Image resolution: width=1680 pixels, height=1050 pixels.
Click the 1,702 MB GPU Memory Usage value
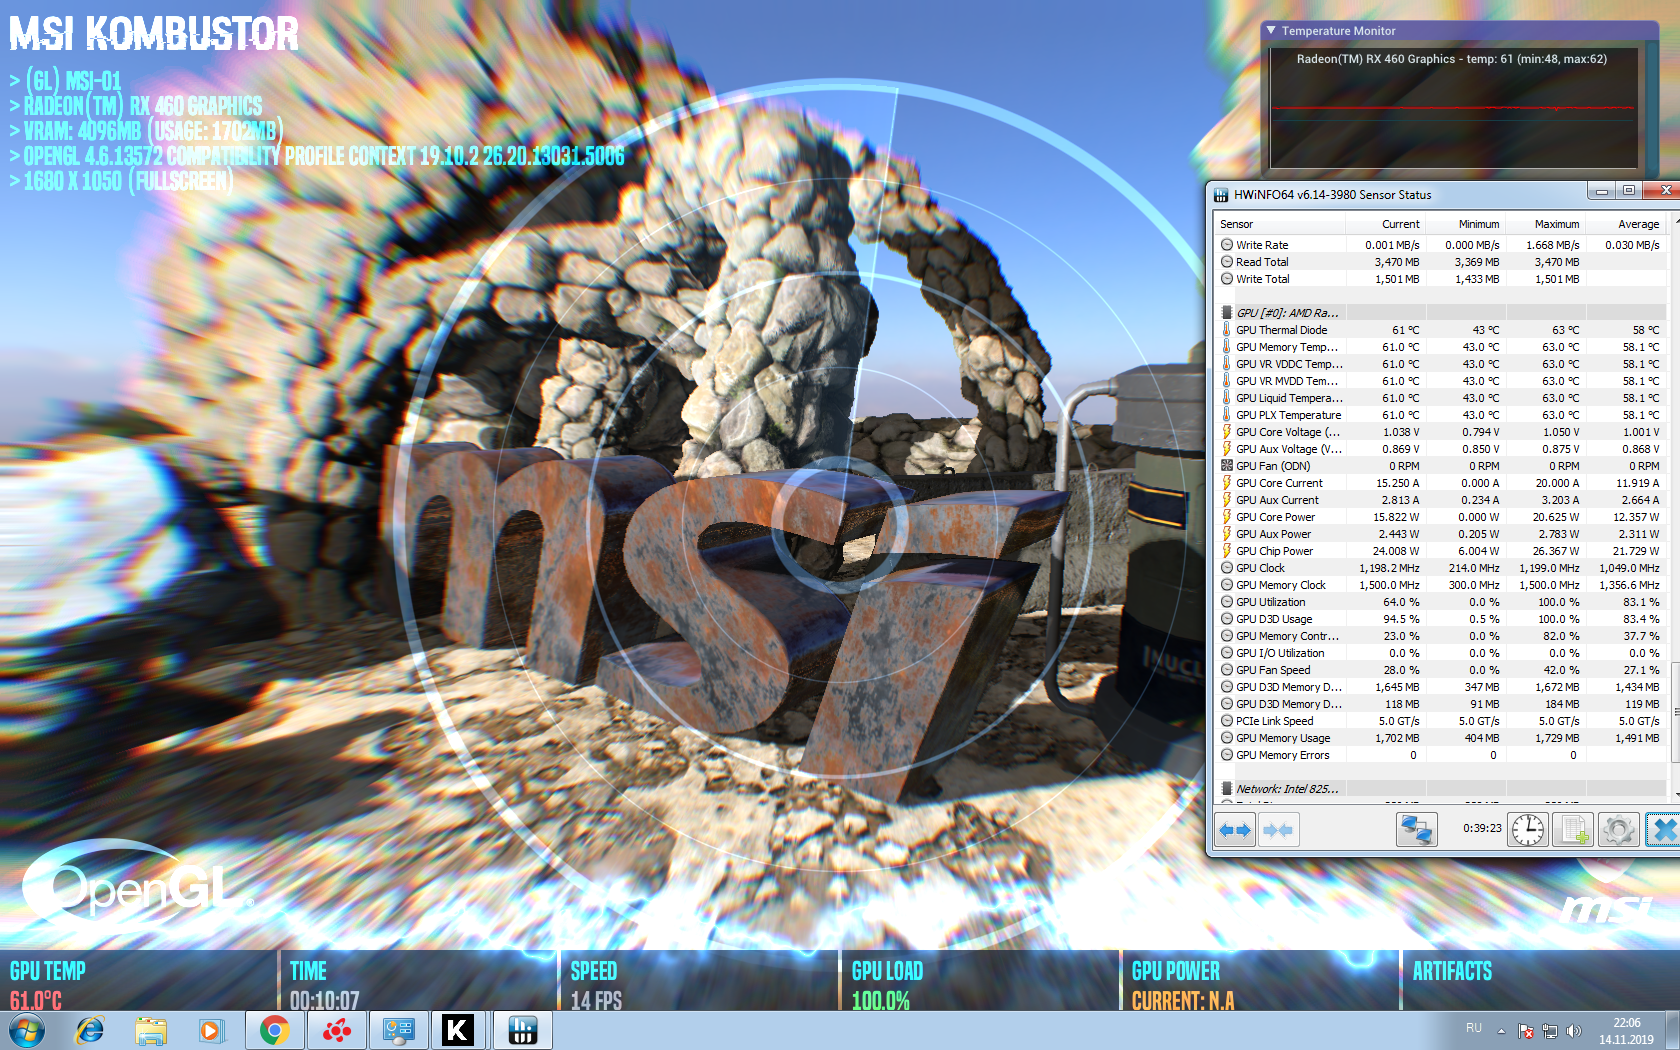pyautogui.click(x=1397, y=738)
